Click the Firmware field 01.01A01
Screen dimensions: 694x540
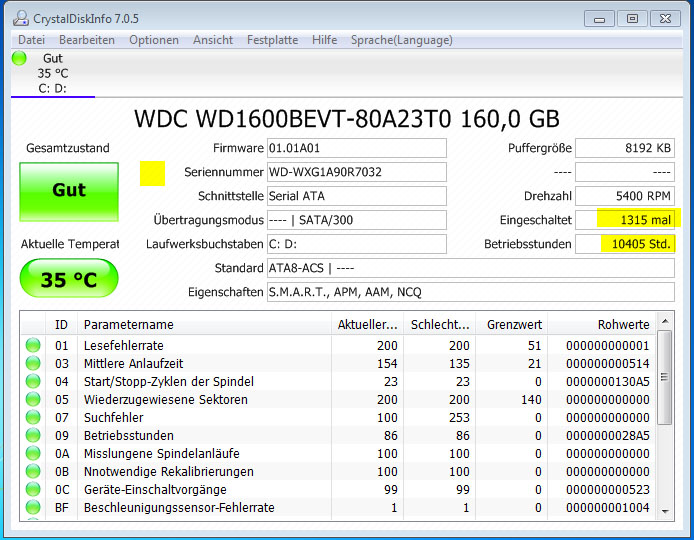pos(357,148)
